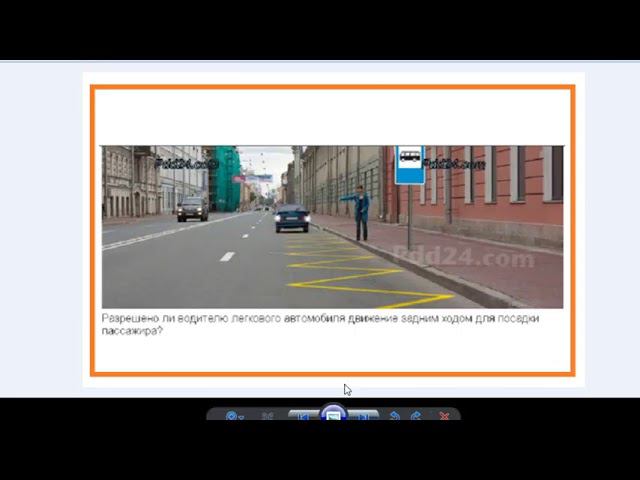Image resolution: width=640 pixels, height=480 pixels.
Task: Click the dark blue car with headlights
Action: tap(292, 217)
